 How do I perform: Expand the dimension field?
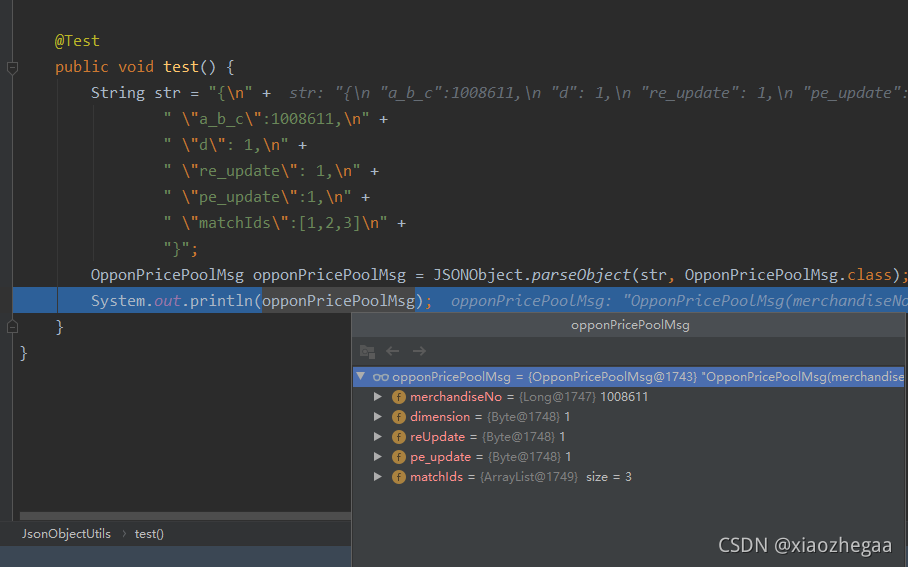point(378,416)
